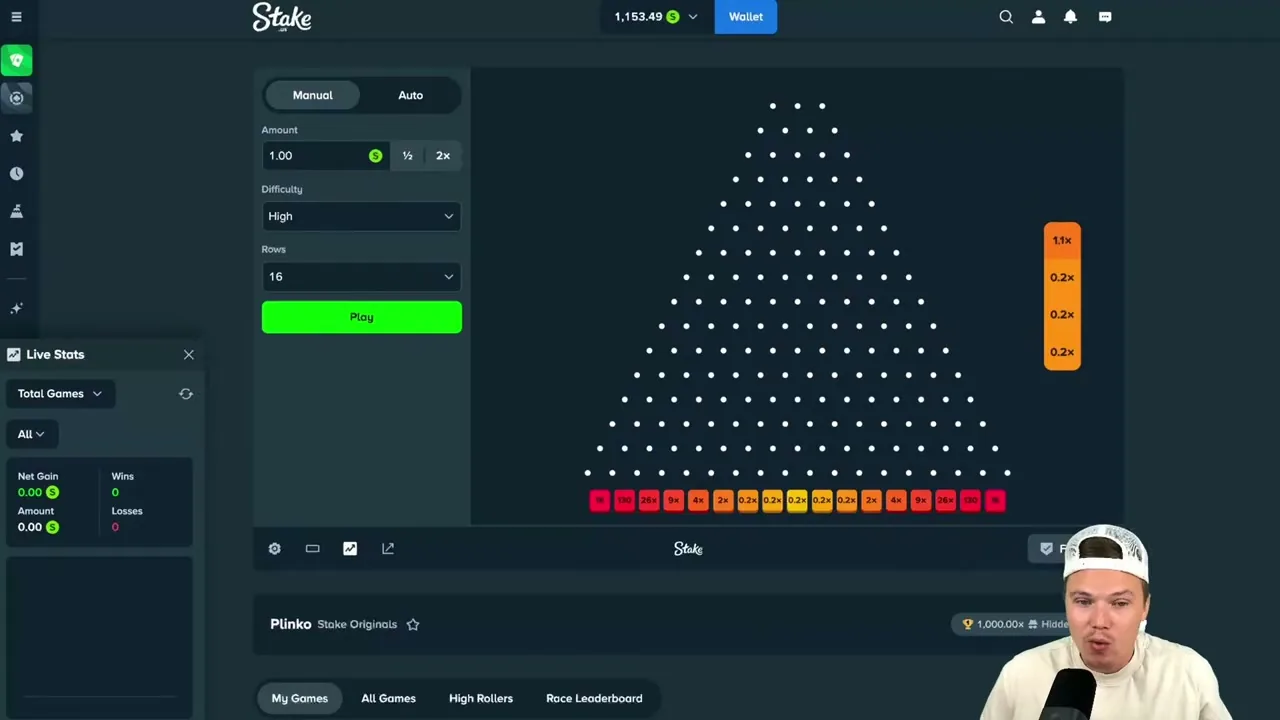
Task: Click the Plinko game title
Action: tap(291, 624)
